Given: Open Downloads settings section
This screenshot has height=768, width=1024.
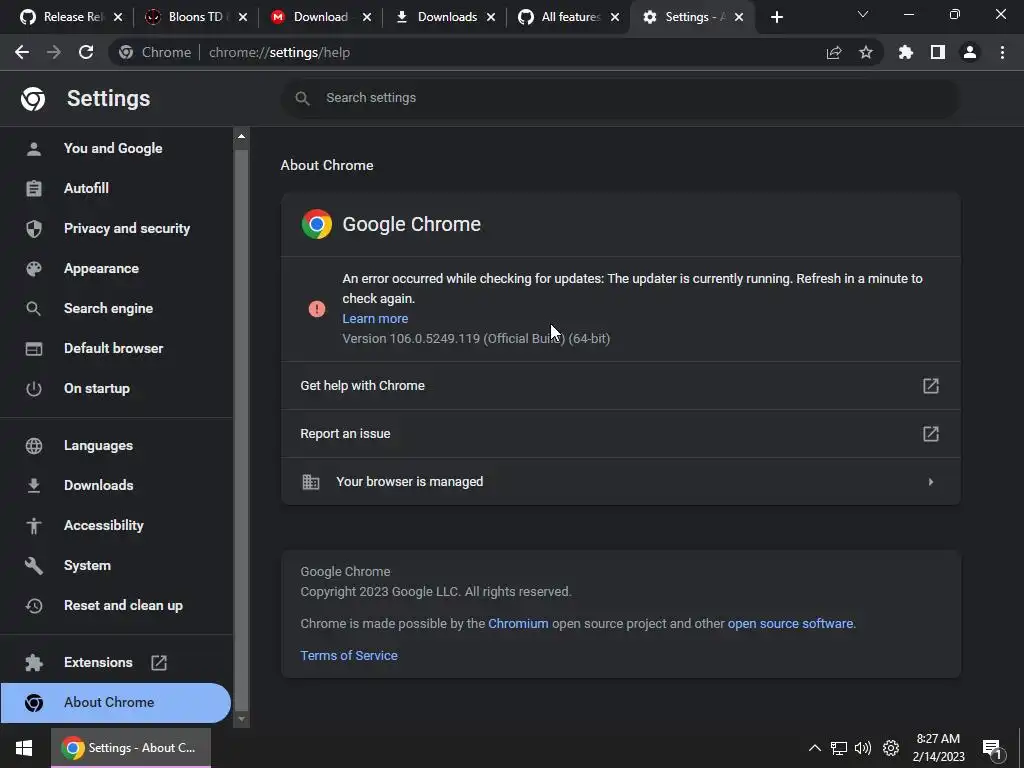Looking at the screenshot, I should tap(99, 485).
